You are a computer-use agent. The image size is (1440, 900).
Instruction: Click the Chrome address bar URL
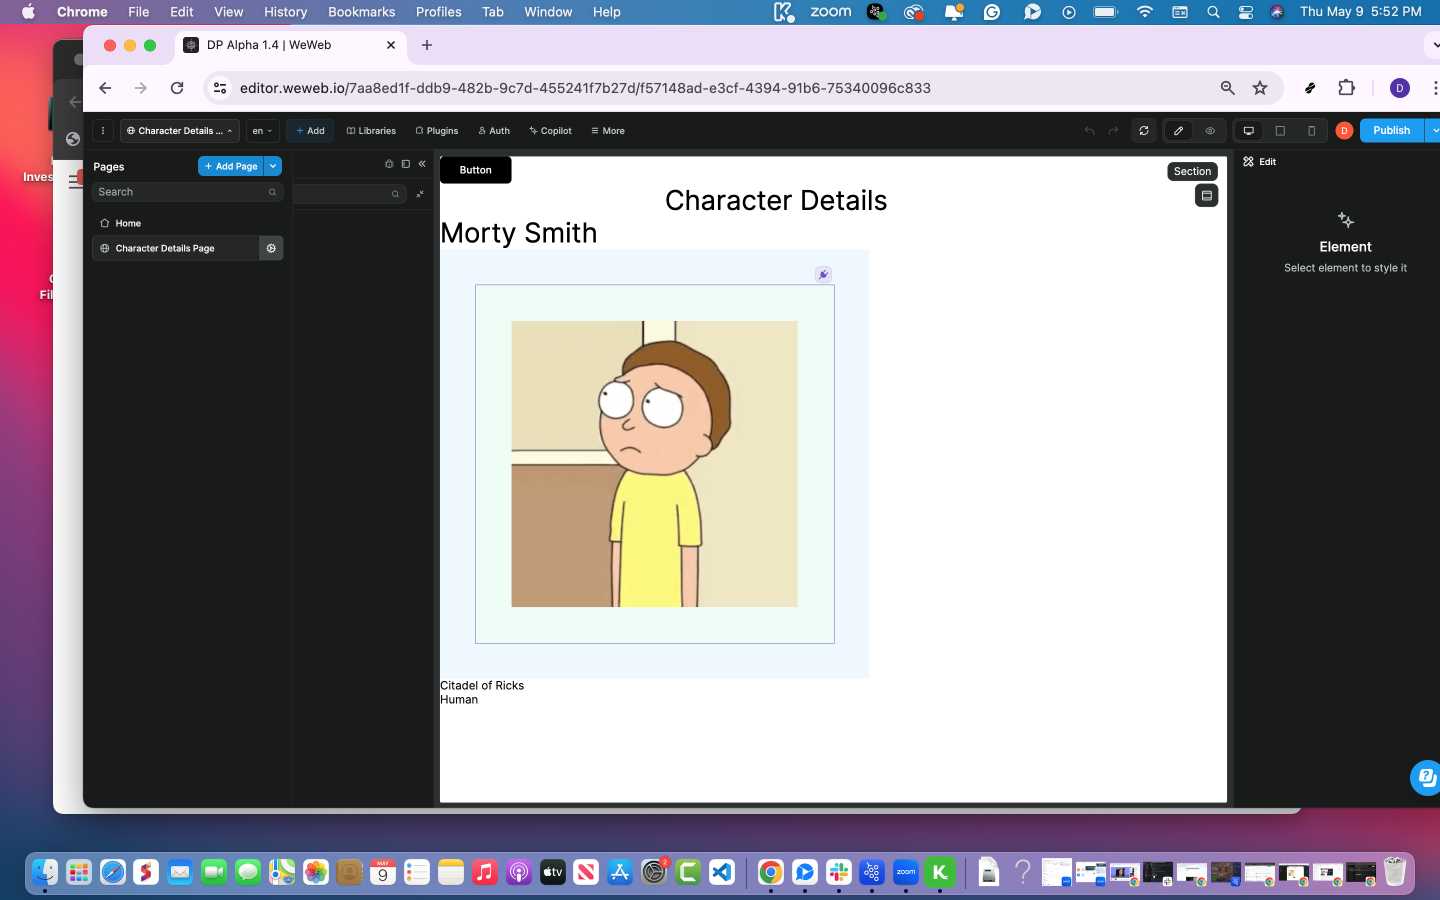pyautogui.click(x=585, y=88)
